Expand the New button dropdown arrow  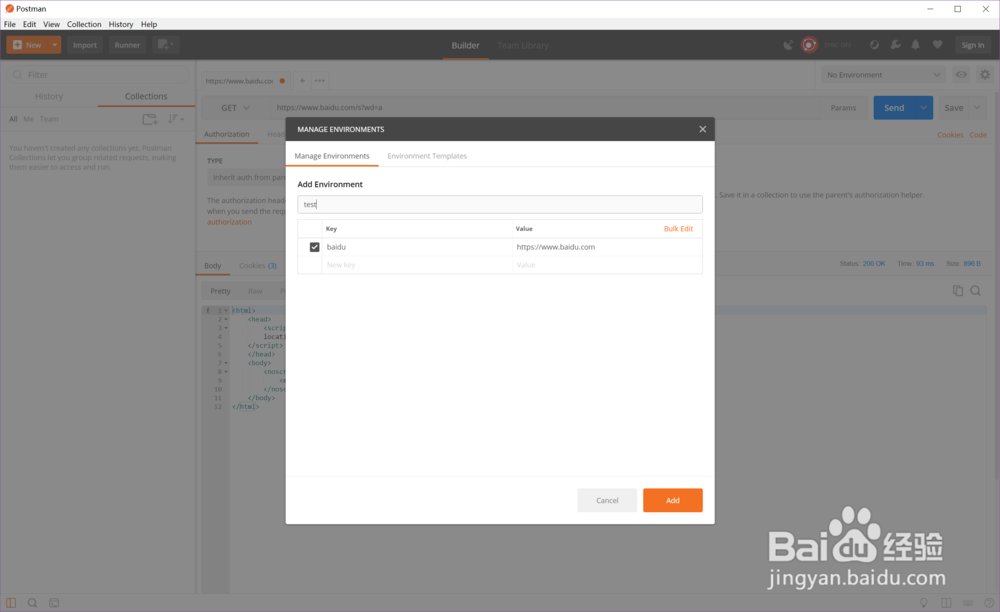pos(55,45)
